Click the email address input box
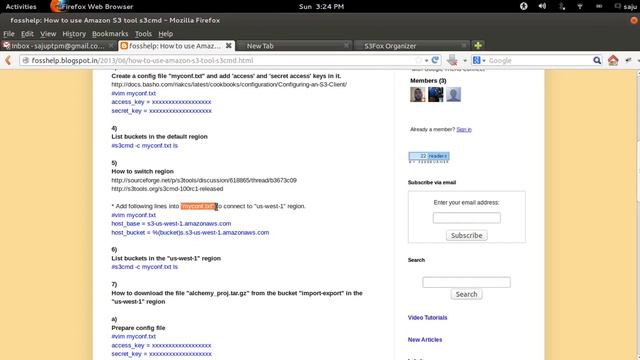640x360 pixels. pos(467,218)
